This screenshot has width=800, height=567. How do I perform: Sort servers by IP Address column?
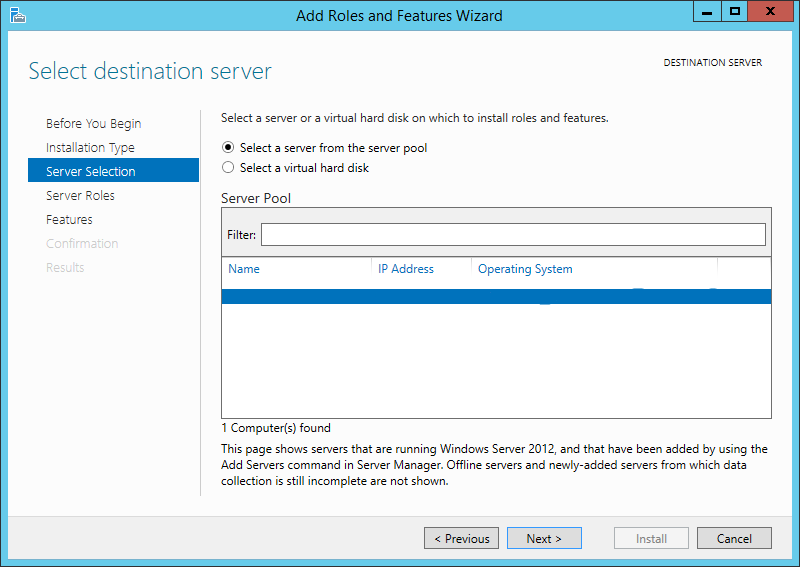(406, 268)
